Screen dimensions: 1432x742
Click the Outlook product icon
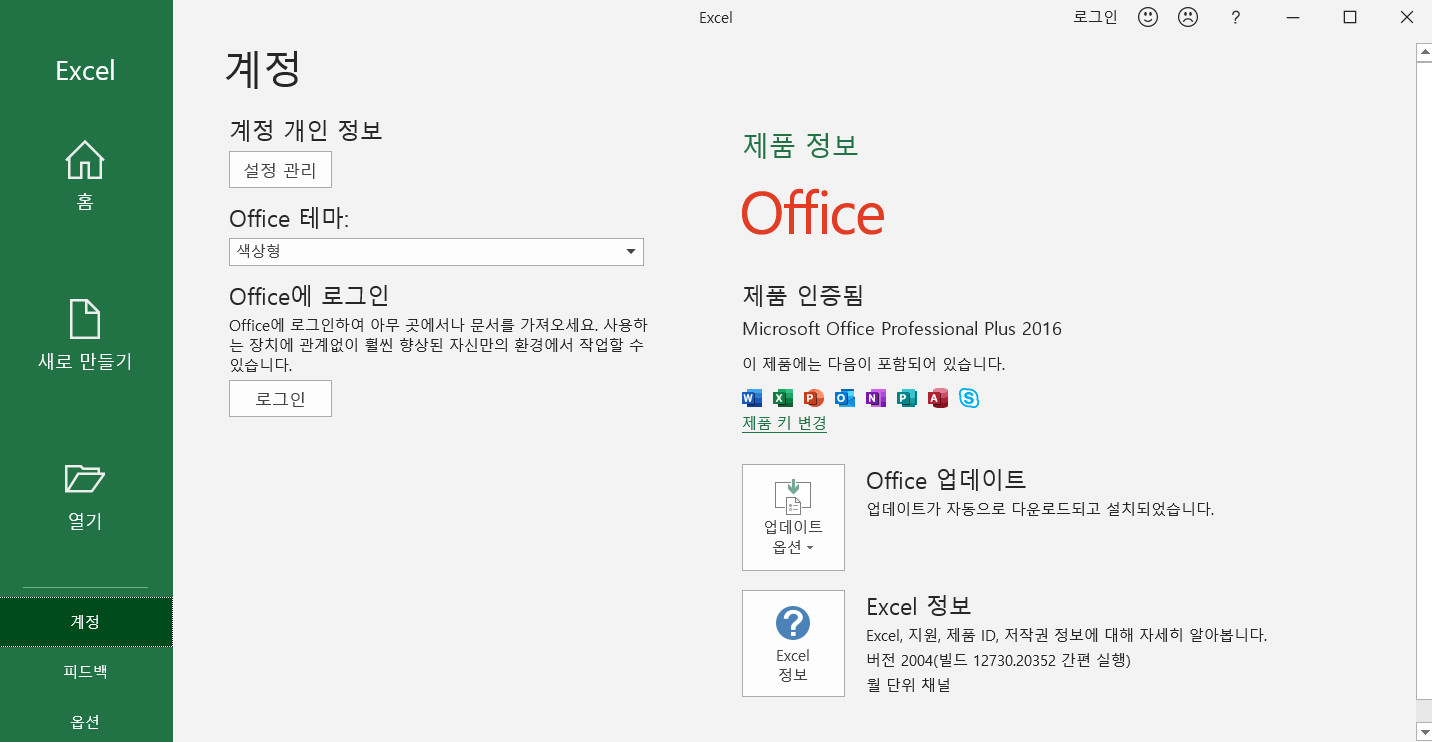(845, 398)
